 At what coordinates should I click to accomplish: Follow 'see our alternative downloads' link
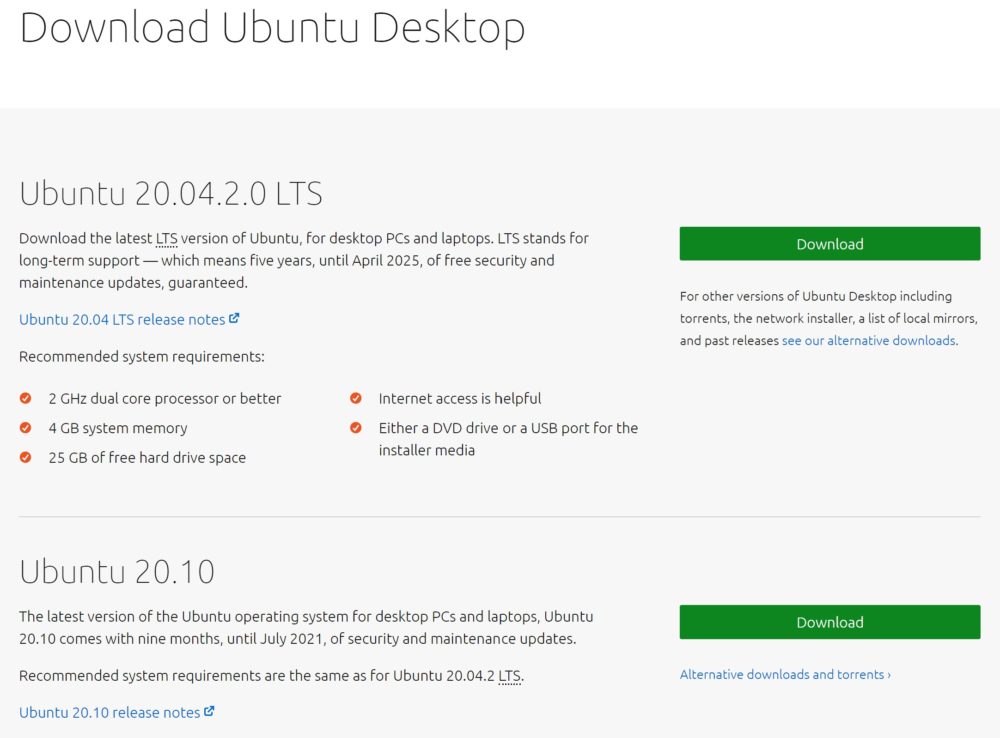(869, 341)
